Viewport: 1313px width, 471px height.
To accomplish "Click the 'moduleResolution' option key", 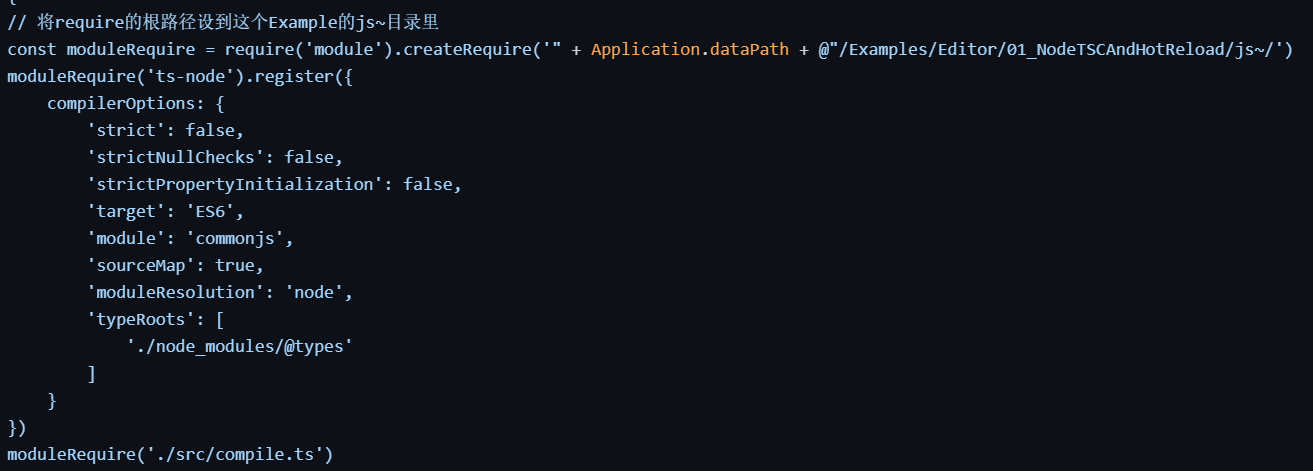I will click(175, 292).
